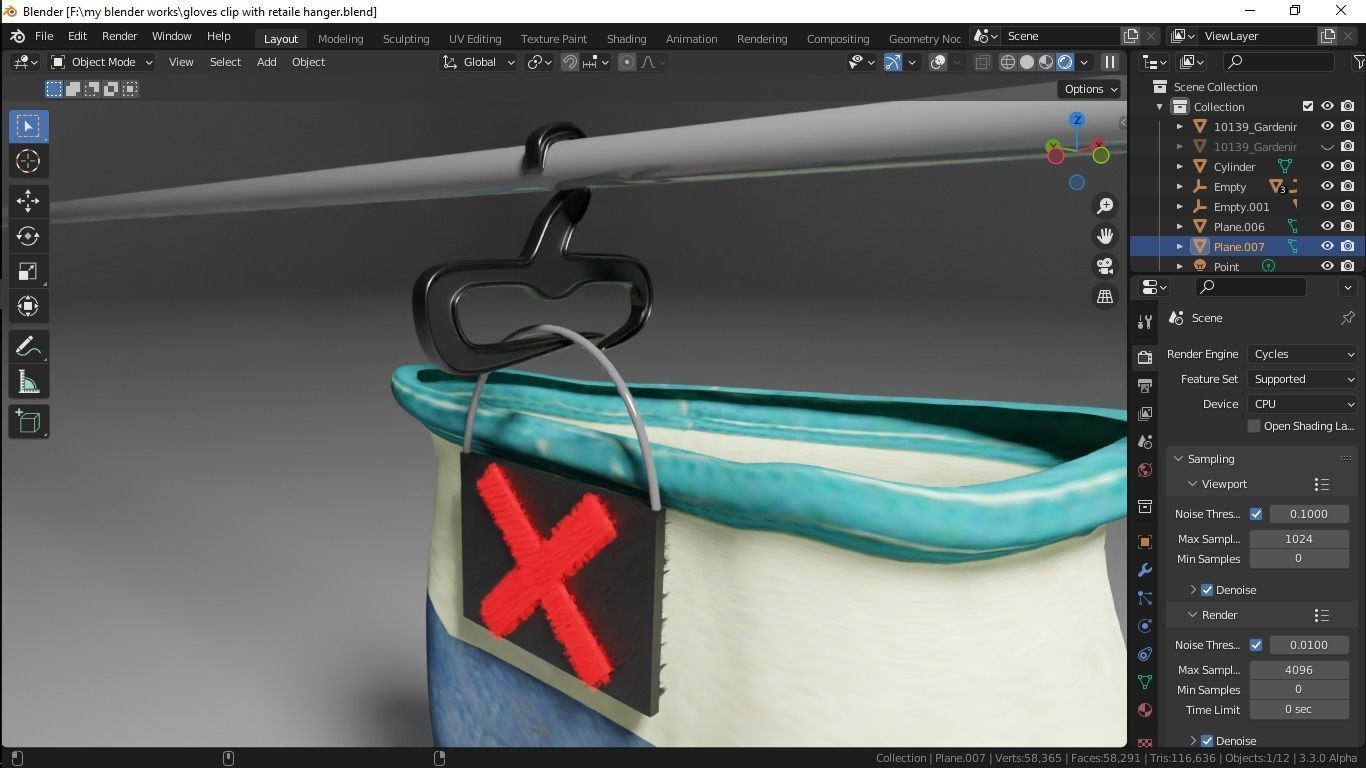Image resolution: width=1366 pixels, height=768 pixels.
Task: Select the Move tool
Action: point(28,201)
